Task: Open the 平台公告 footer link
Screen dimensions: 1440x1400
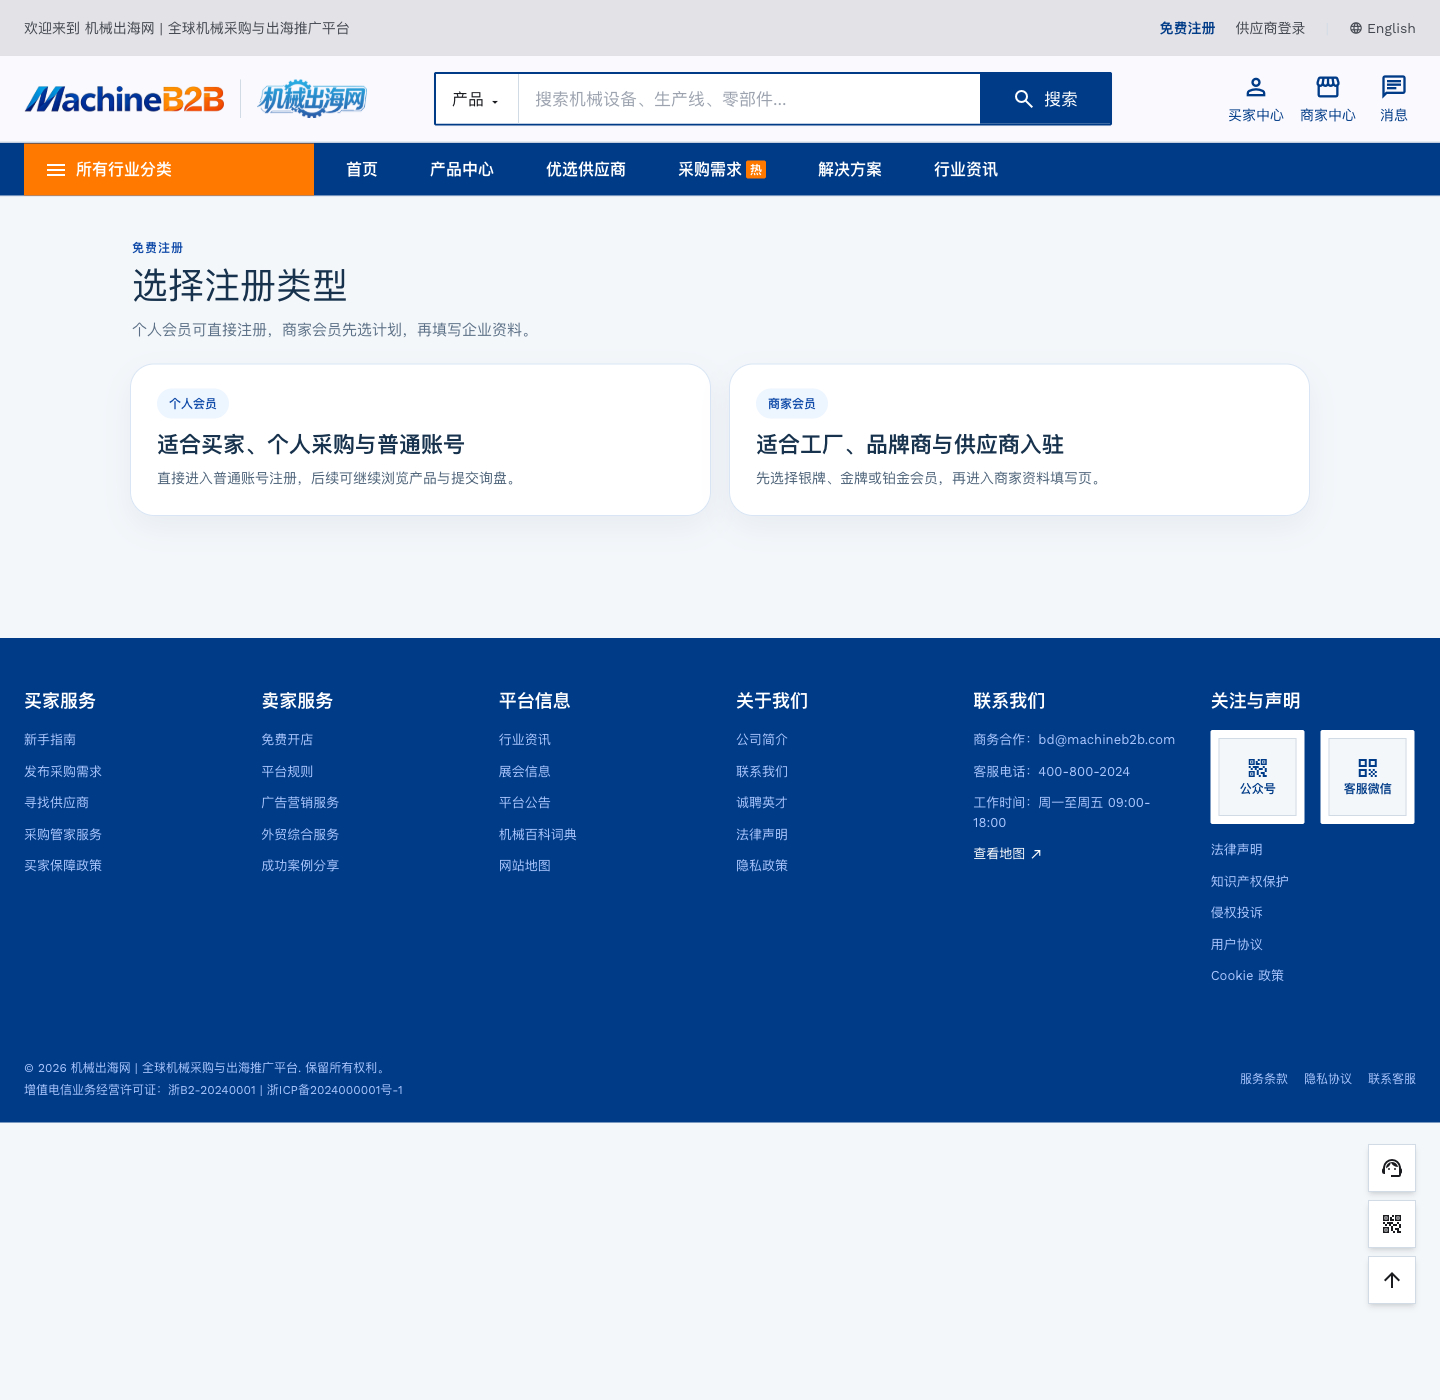Action: point(525,803)
